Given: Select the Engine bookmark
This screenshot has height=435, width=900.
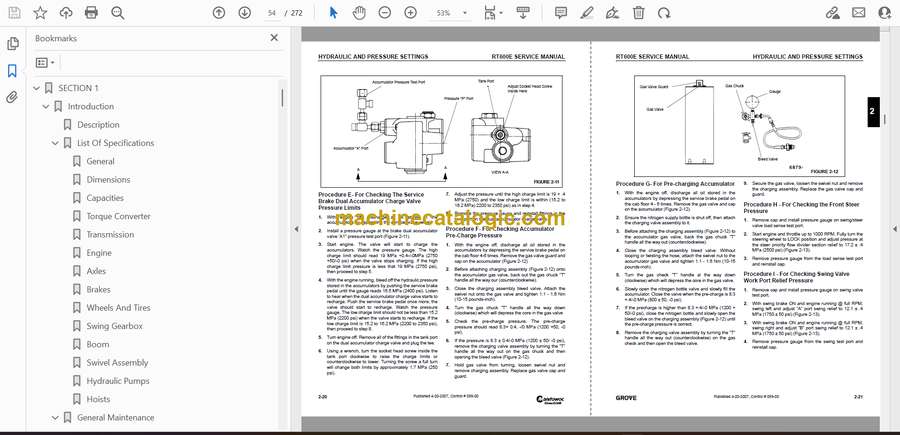Looking at the screenshot, I should point(99,253).
